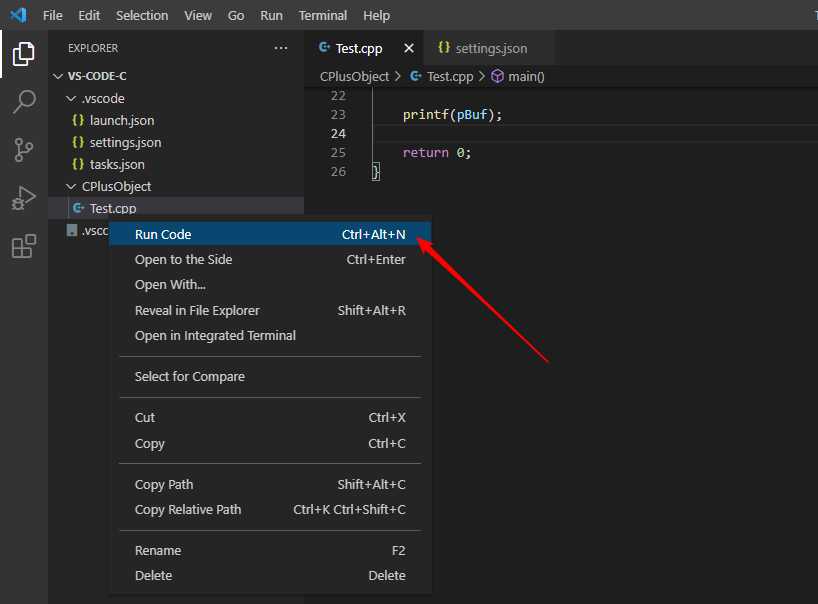Choose Open to the Side
This screenshot has width=818, height=604.
(x=270, y=259)
